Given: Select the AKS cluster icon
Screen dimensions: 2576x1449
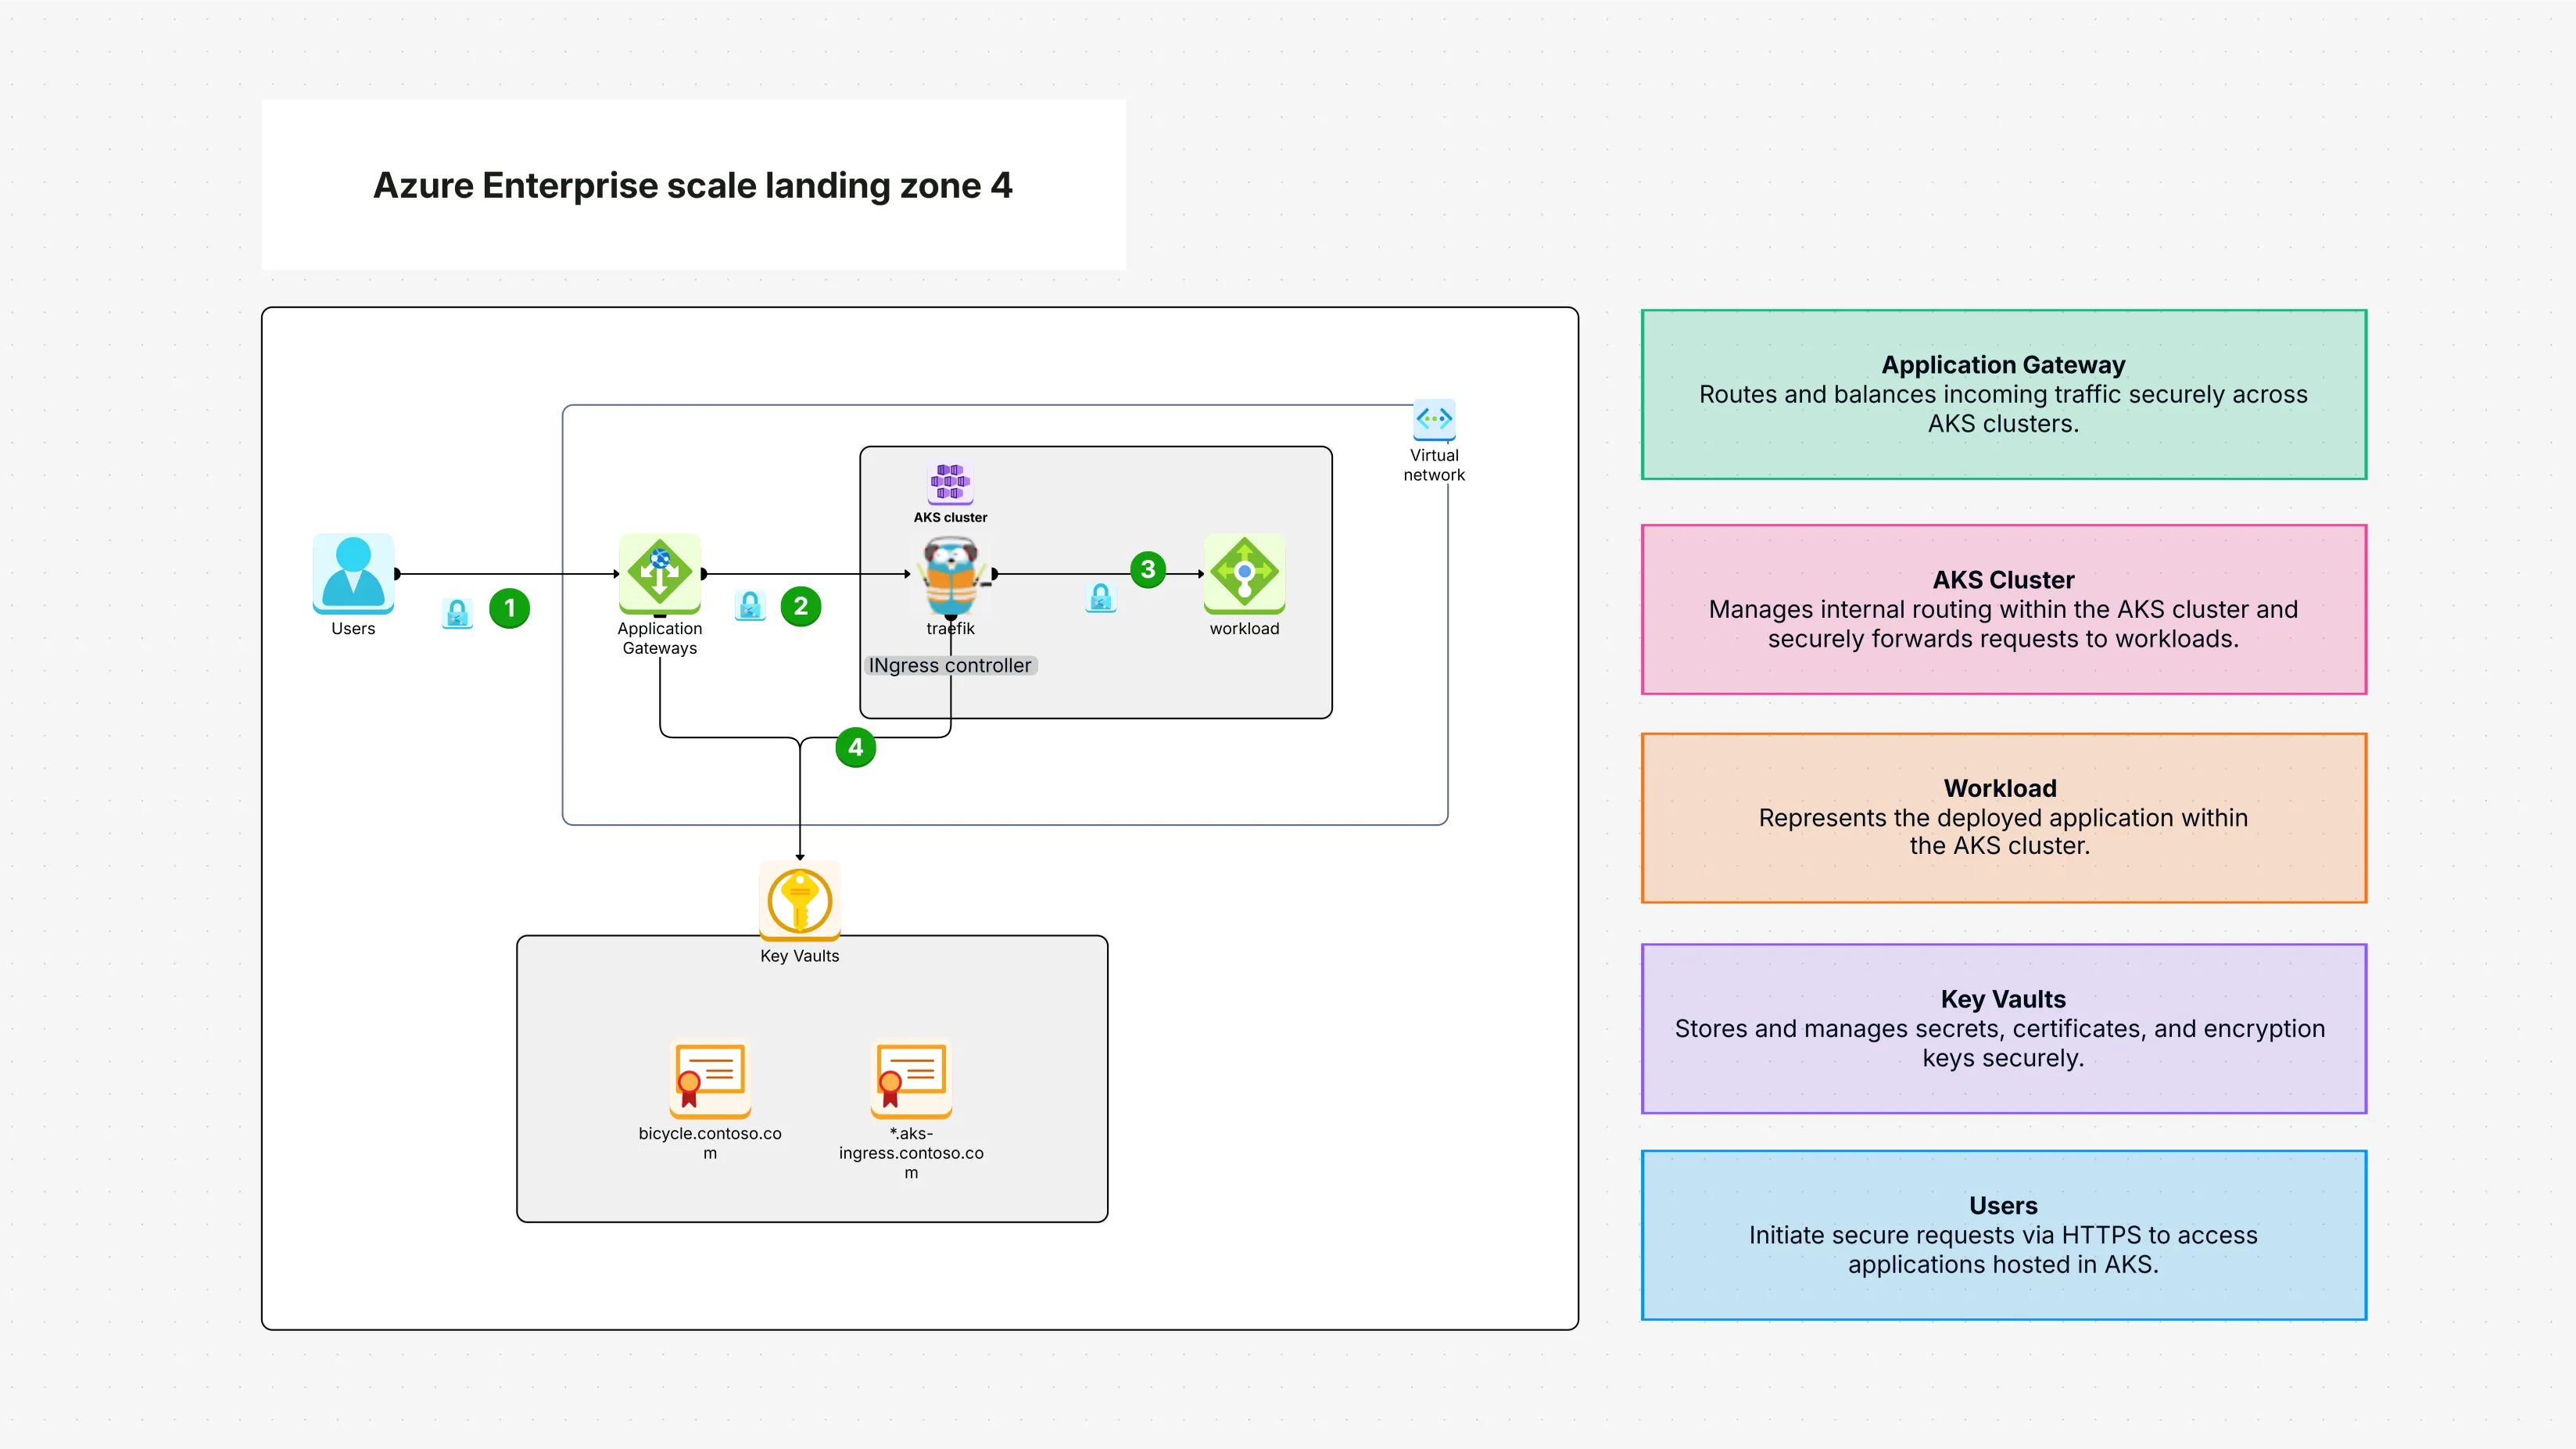Looking at the screenshot, I should (950, 485).
